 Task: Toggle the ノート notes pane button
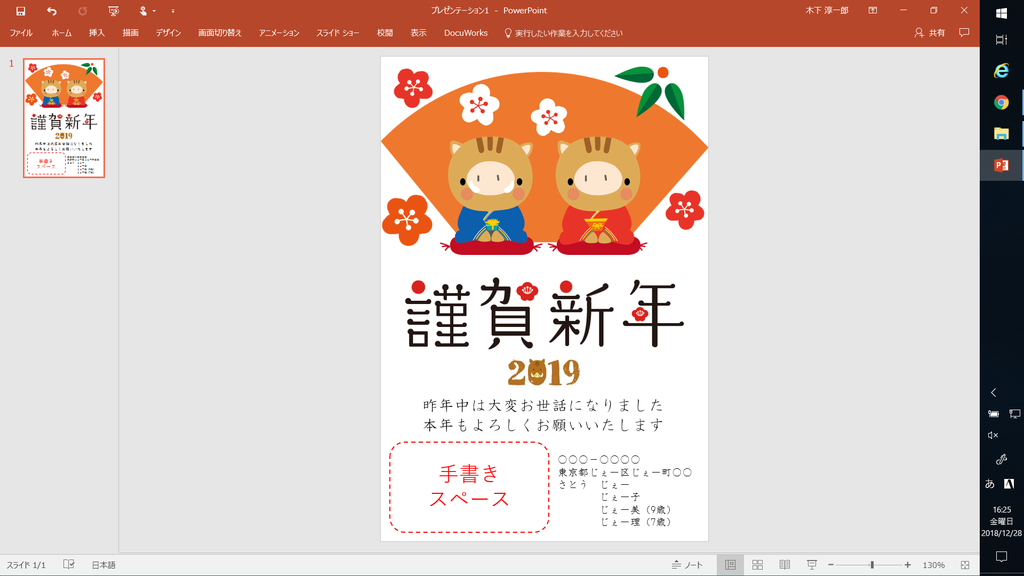point(688,565)
